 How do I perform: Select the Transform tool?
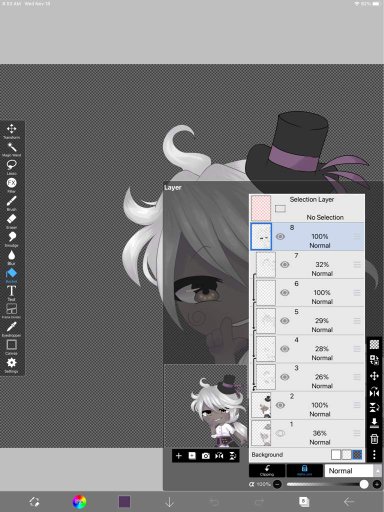click(12, 131)
